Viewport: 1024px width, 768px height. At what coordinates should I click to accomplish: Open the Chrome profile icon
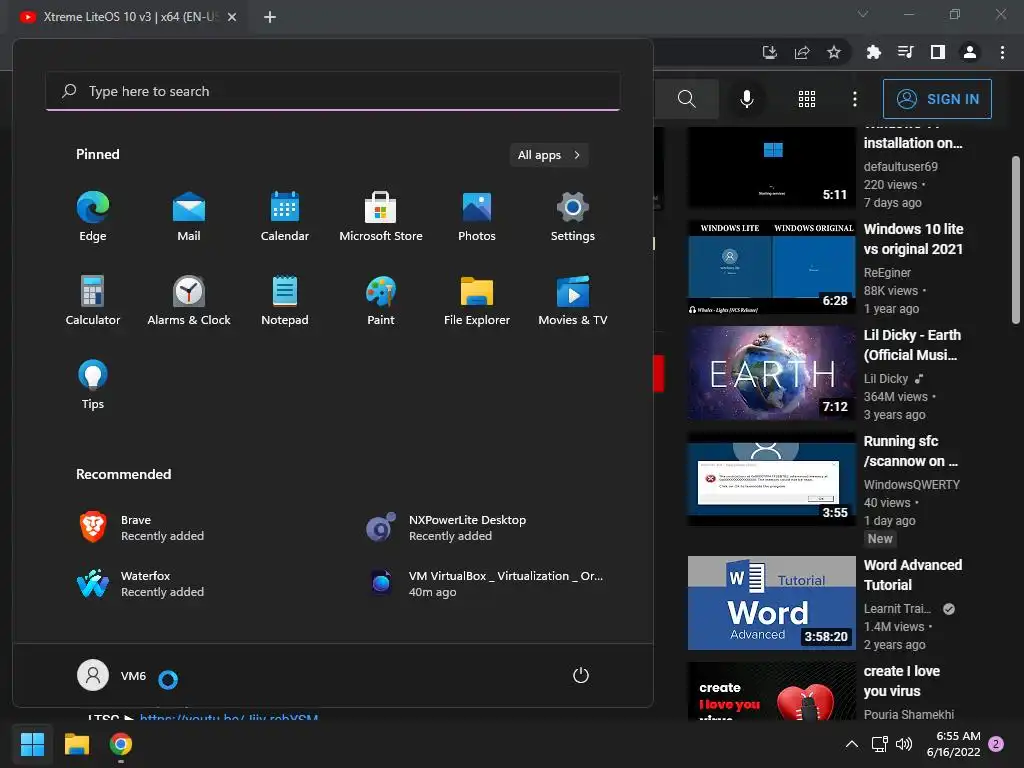pos(969,52)
